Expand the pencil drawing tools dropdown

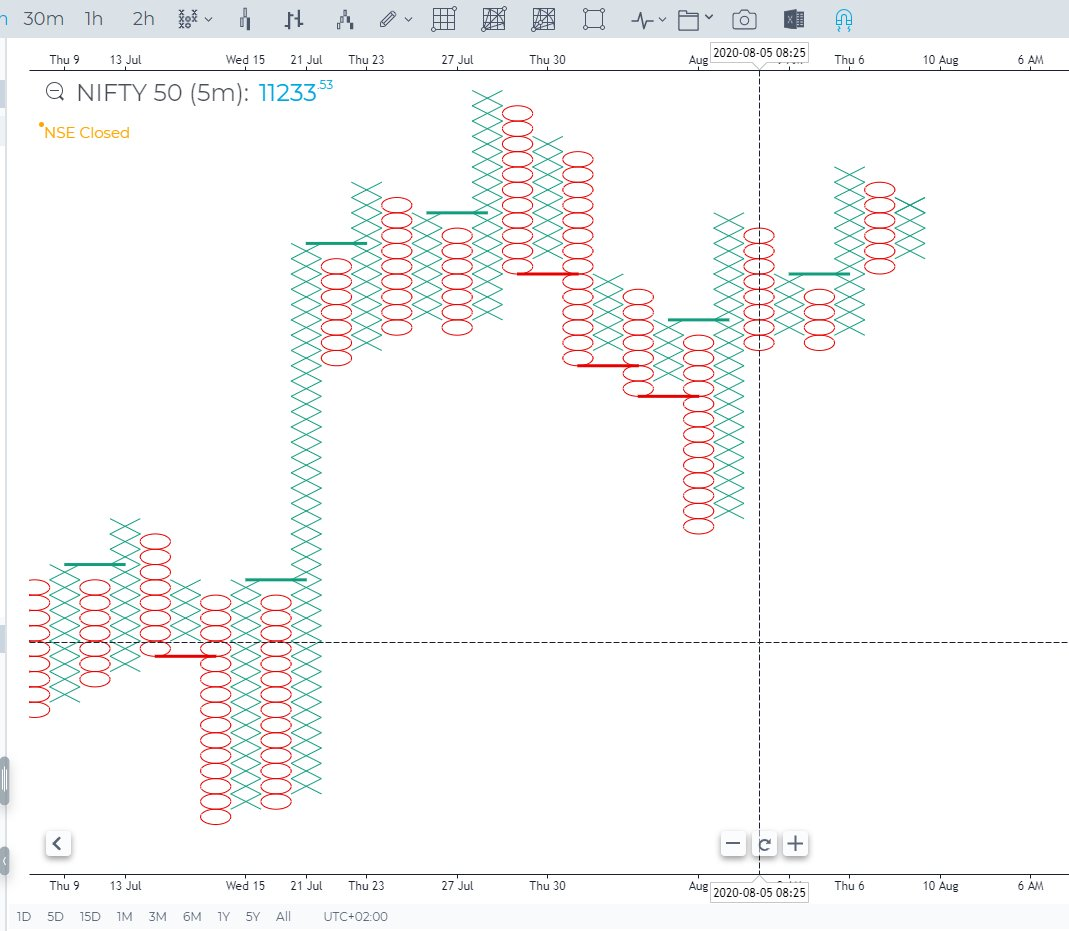(396, 19)
